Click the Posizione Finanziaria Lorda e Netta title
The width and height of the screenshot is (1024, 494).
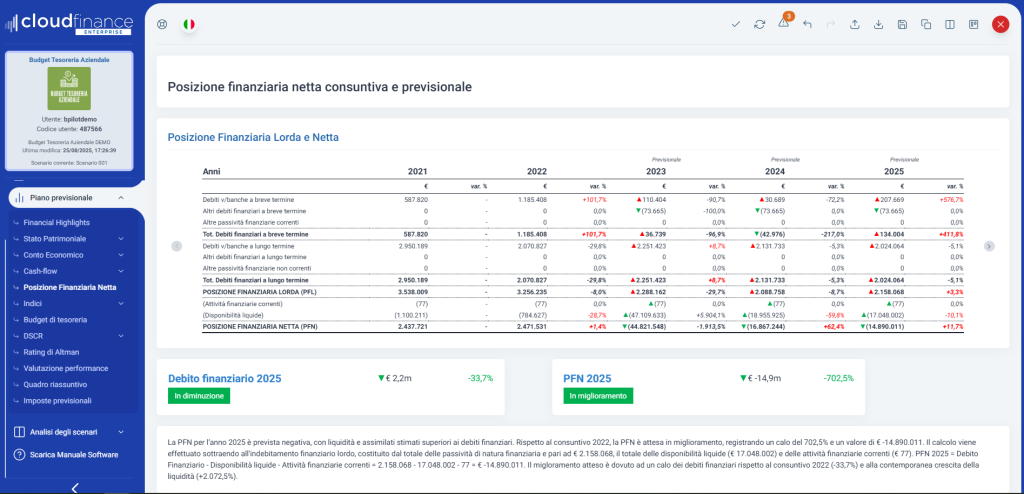click(253, 137)
